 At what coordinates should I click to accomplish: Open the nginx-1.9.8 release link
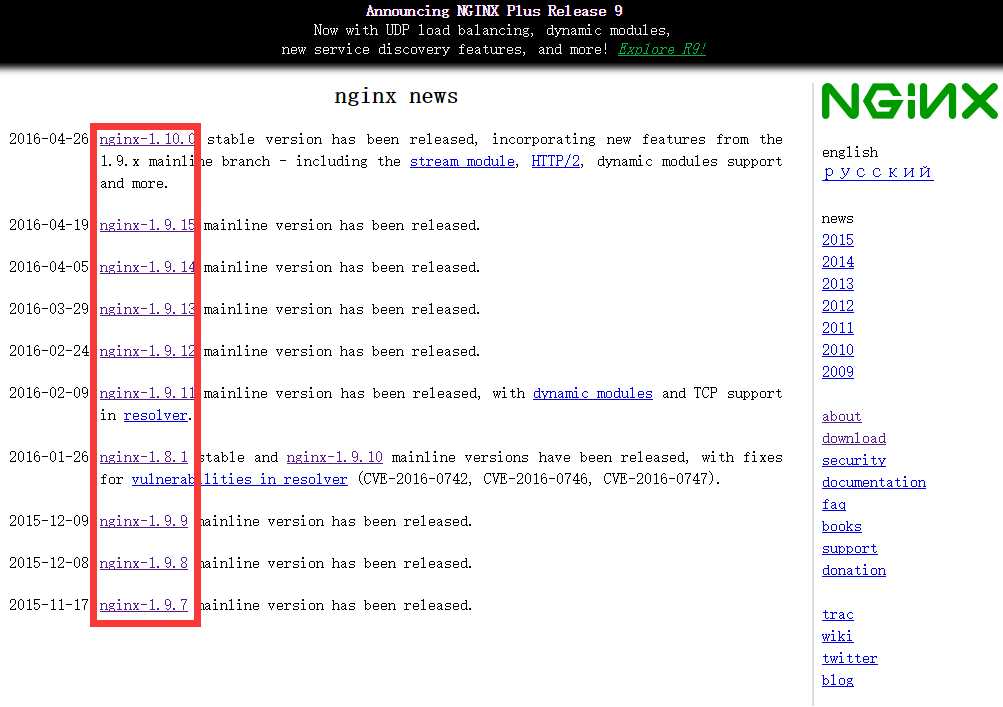(144, 563)
